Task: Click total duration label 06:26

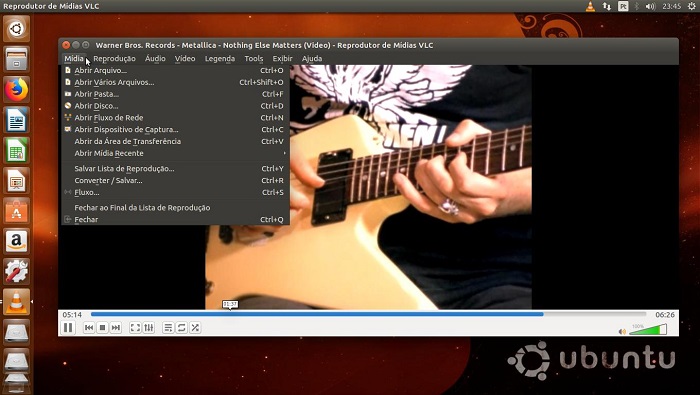Action: [665, 315]
